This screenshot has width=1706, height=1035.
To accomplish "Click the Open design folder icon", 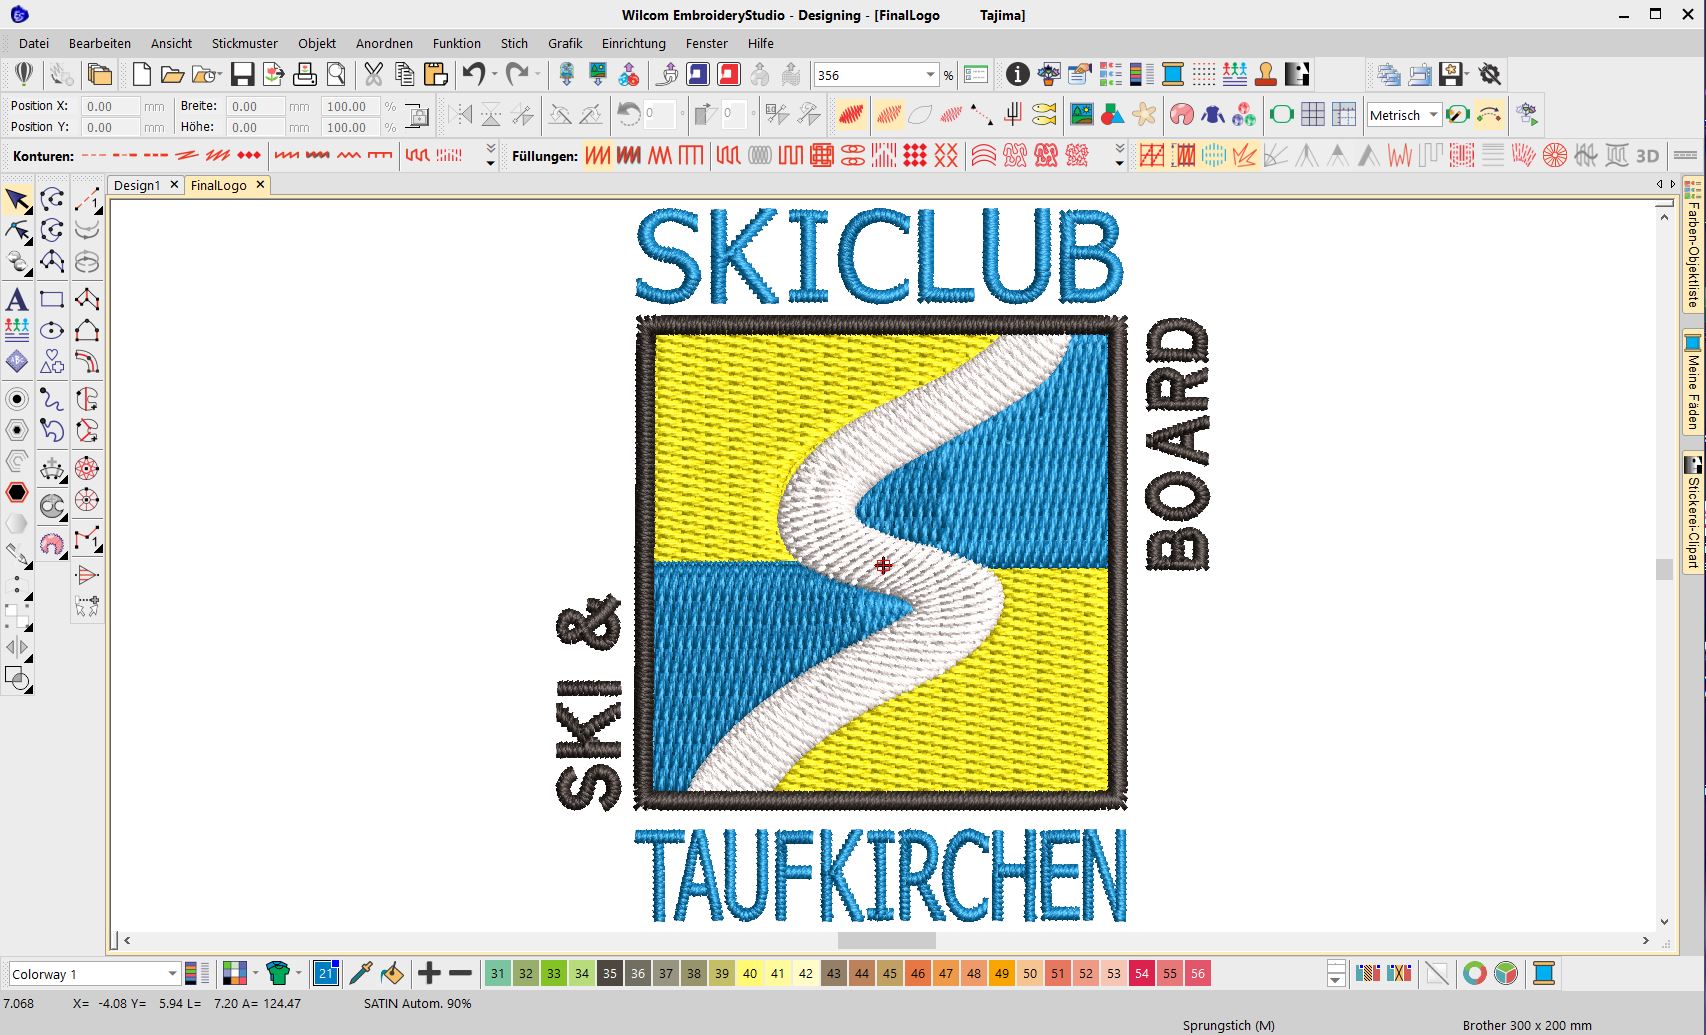I will click(172, 75).
